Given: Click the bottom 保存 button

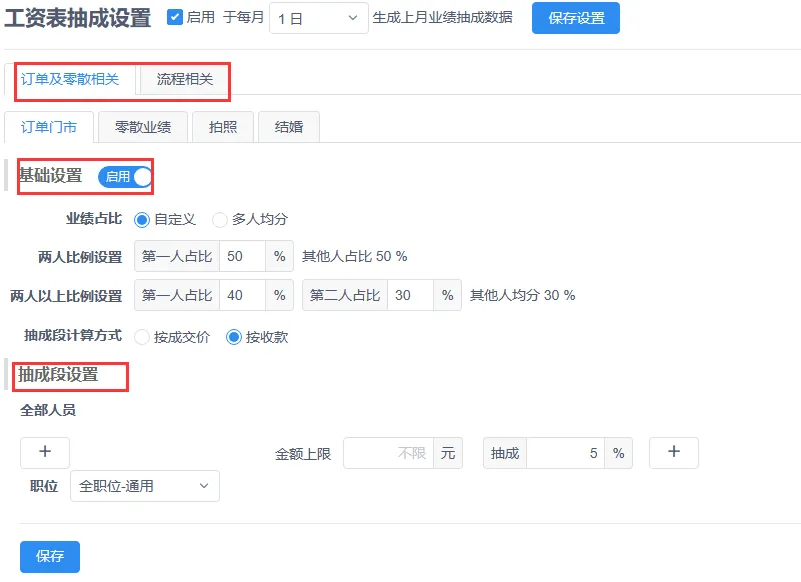Looking at the screenshot, I should (x=50, y=556).
